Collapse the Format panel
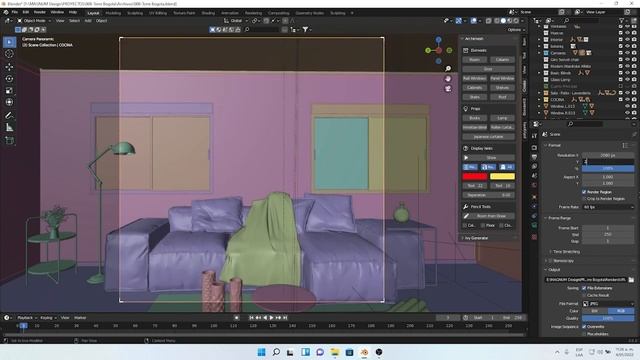The image size is (640, 360). click(x=546, y=145)
